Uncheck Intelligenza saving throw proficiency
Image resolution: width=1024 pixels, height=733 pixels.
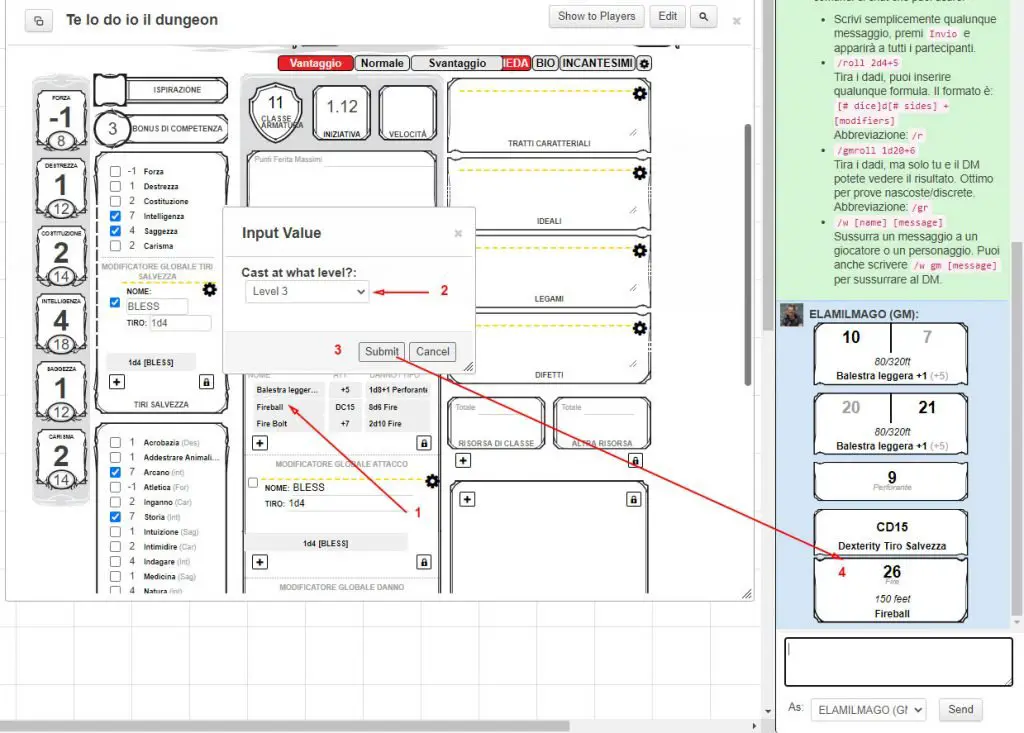point(116,216)
